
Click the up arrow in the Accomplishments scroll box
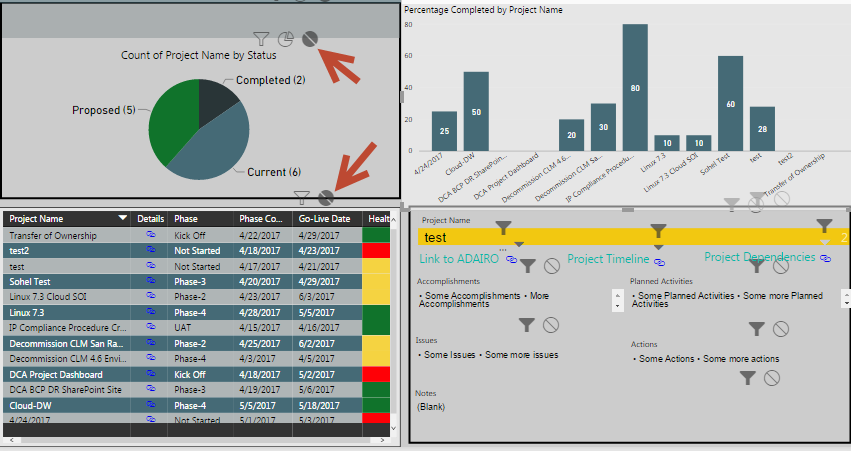pyautogui.click(x=617, y=296)
